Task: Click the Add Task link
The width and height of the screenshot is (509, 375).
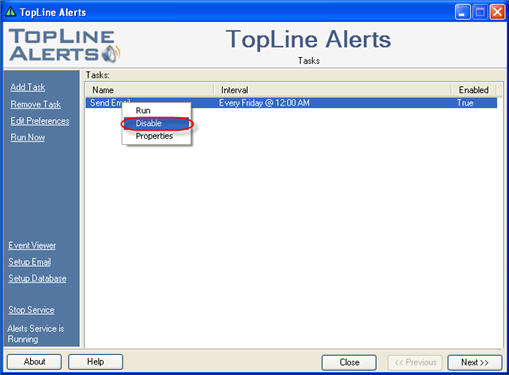Action: 28,87
